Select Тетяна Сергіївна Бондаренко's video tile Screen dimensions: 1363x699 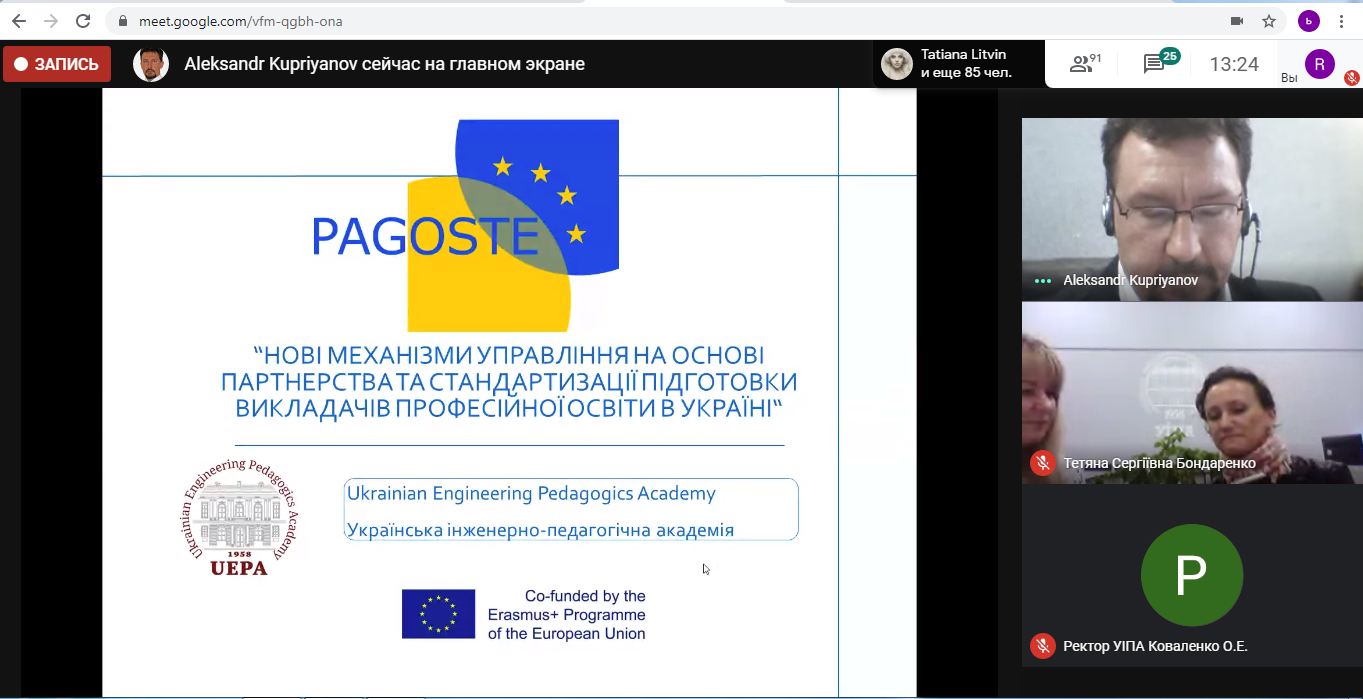pos(1192,393)
